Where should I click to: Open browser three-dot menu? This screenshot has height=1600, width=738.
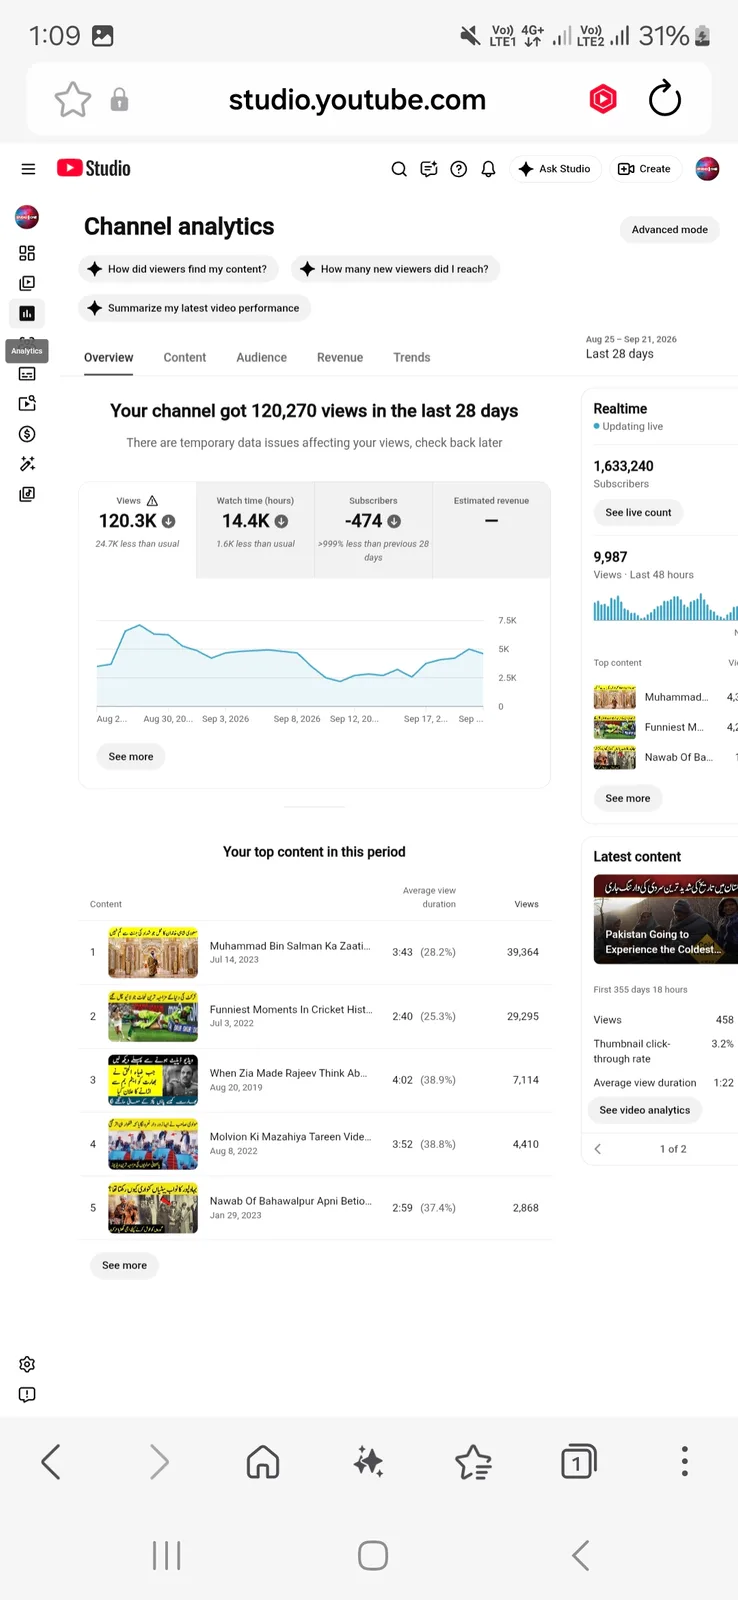684,1462
